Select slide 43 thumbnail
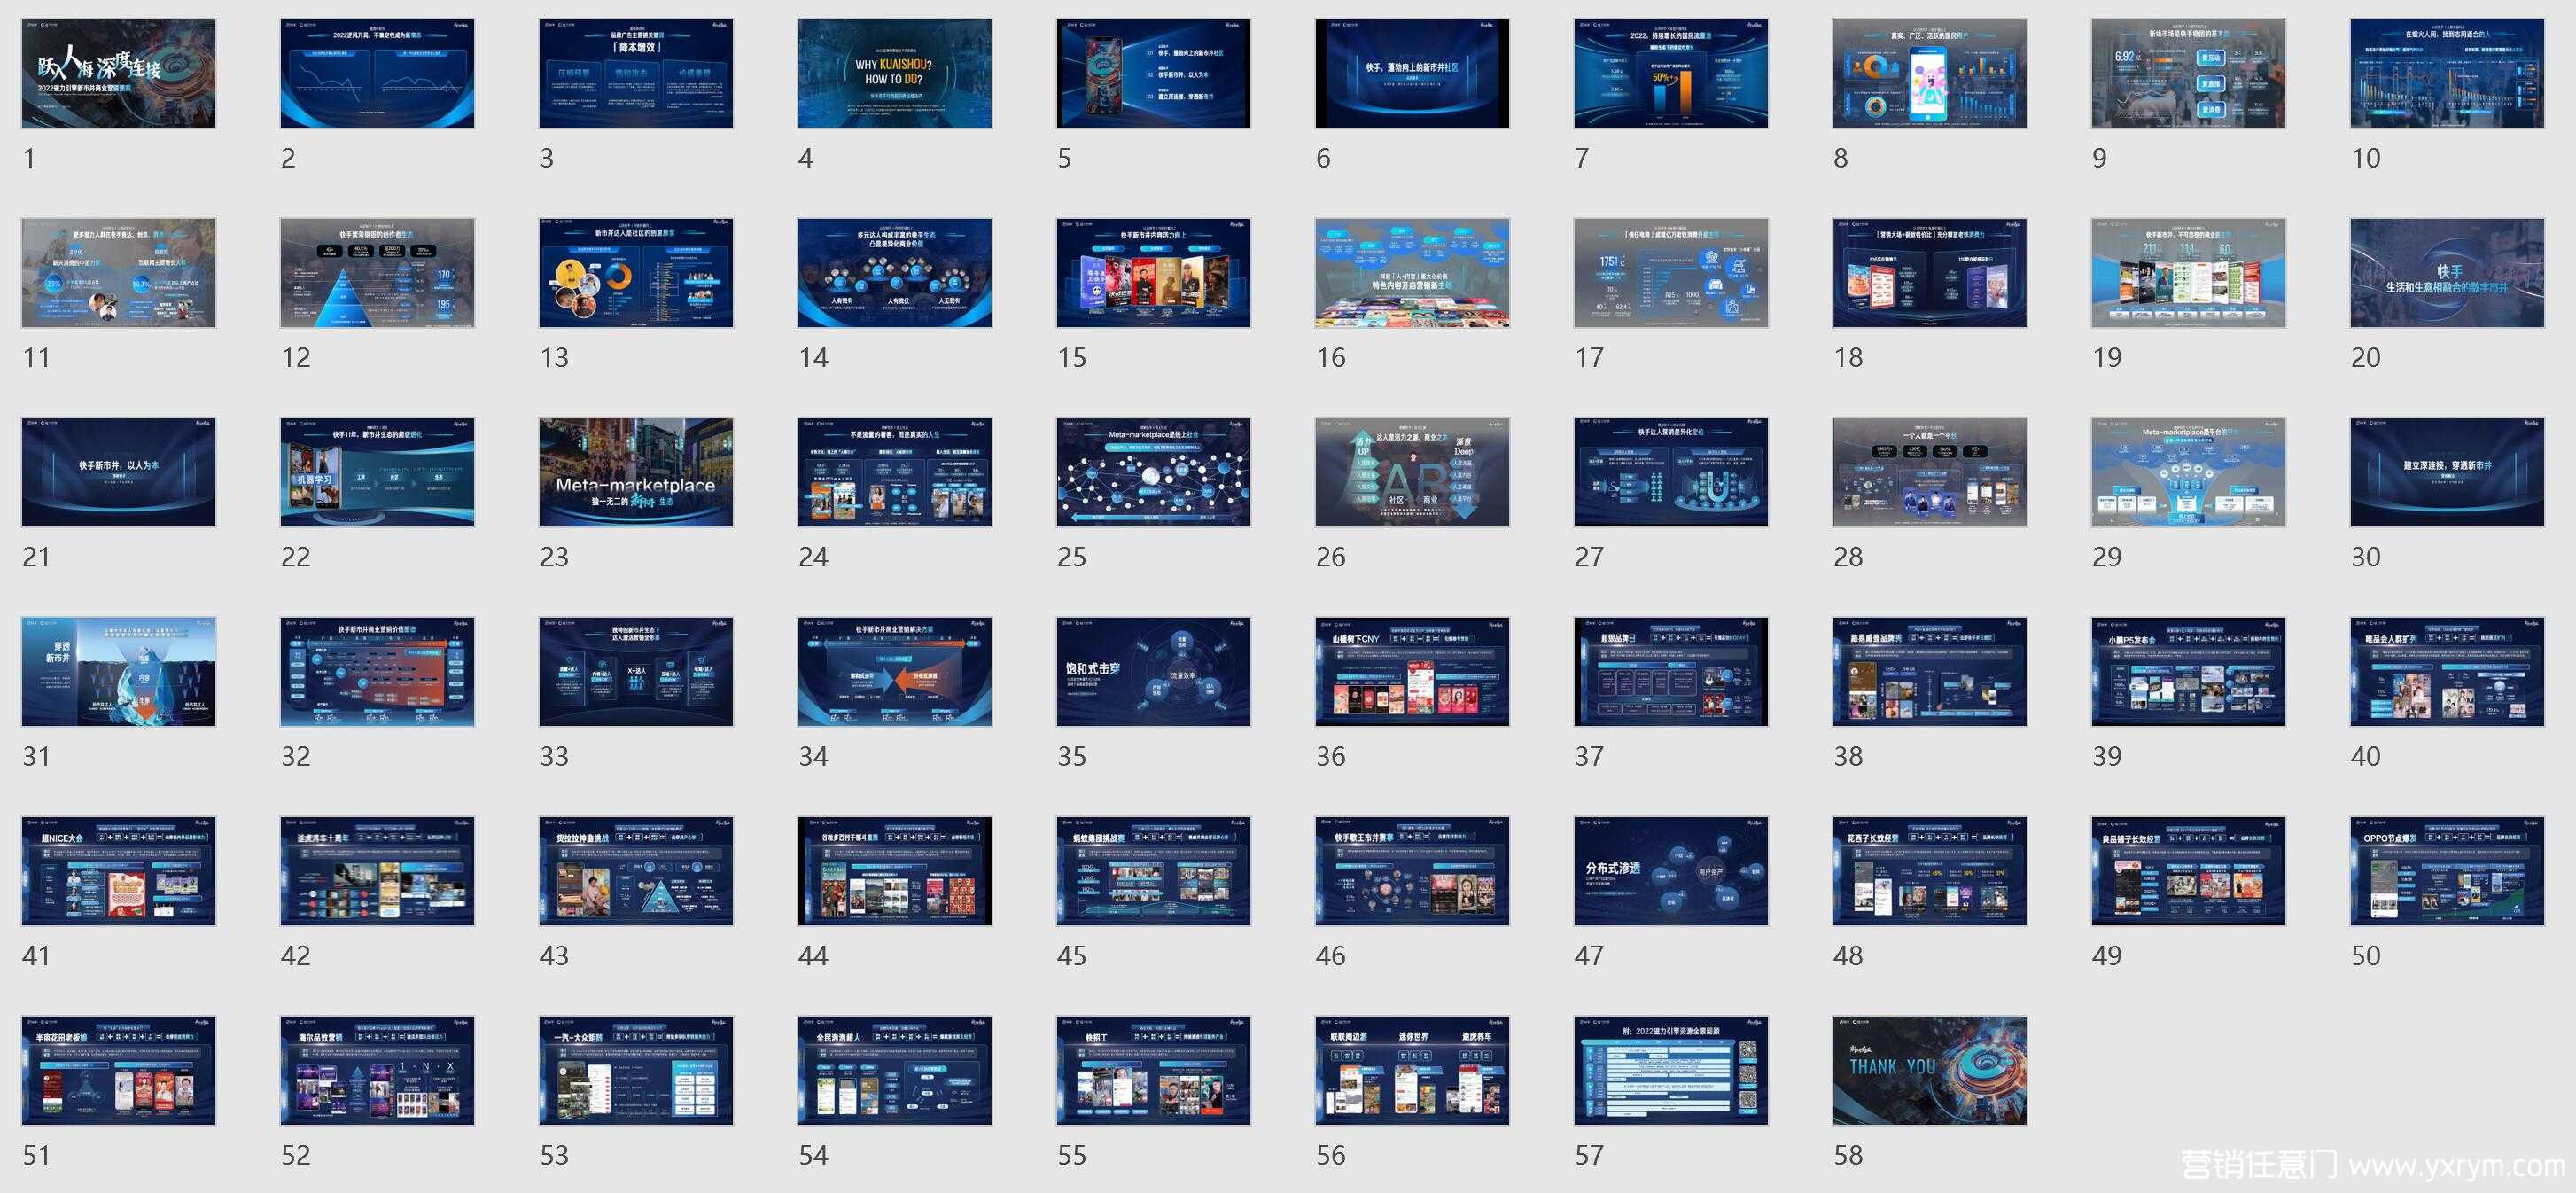Image resolution: width=2576 pixels, height=1193 pixels. (x=636, y=871)
